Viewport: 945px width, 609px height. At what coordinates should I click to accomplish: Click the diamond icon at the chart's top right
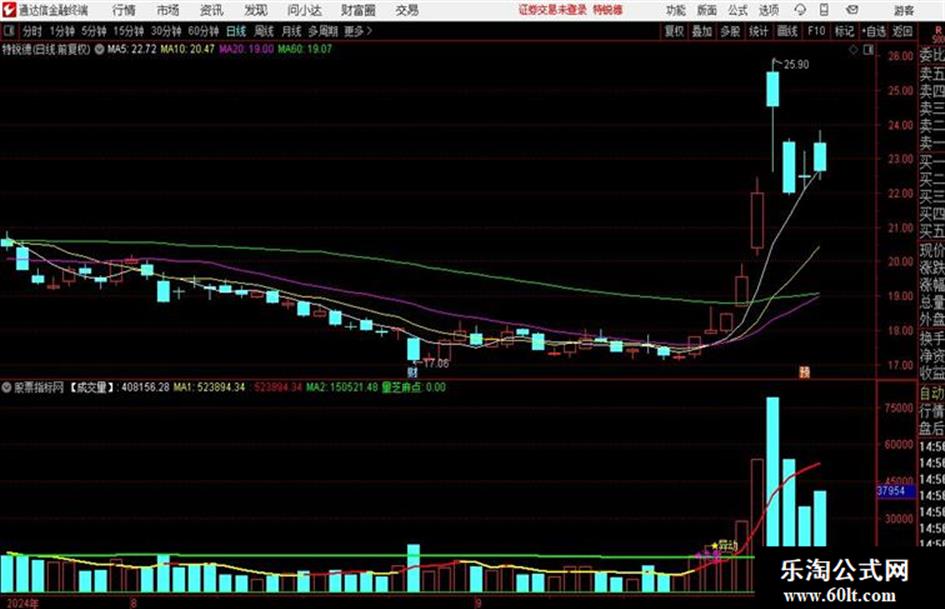tap(853, 50)
